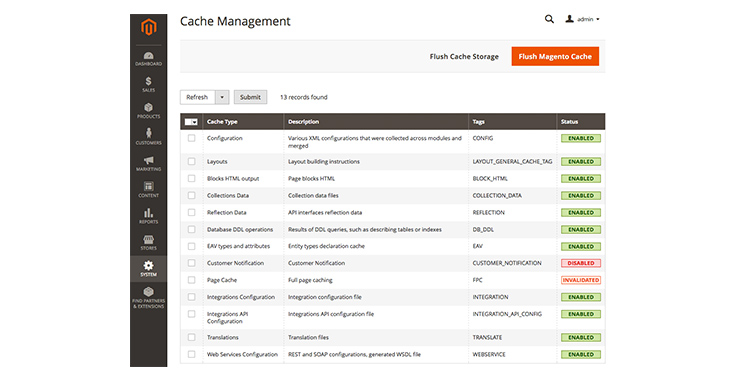Click the WEBSERVICE tag text
The height and width of the screenshot is (380, 740).
(489, 355)
